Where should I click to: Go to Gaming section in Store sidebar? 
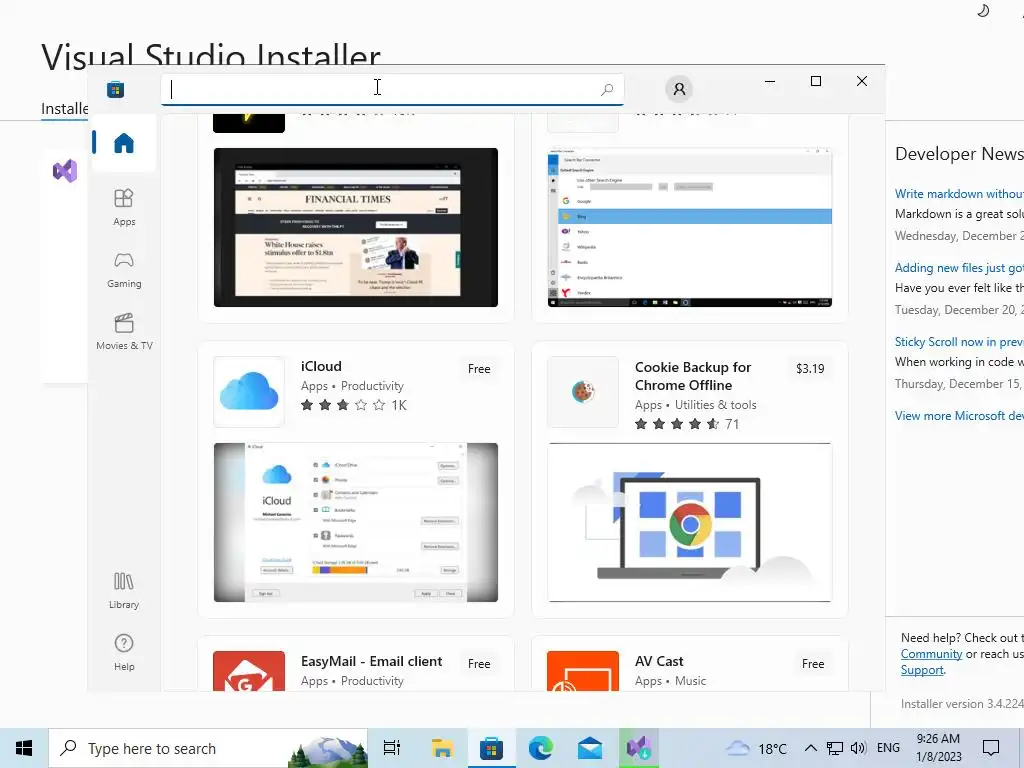point(123,269)
